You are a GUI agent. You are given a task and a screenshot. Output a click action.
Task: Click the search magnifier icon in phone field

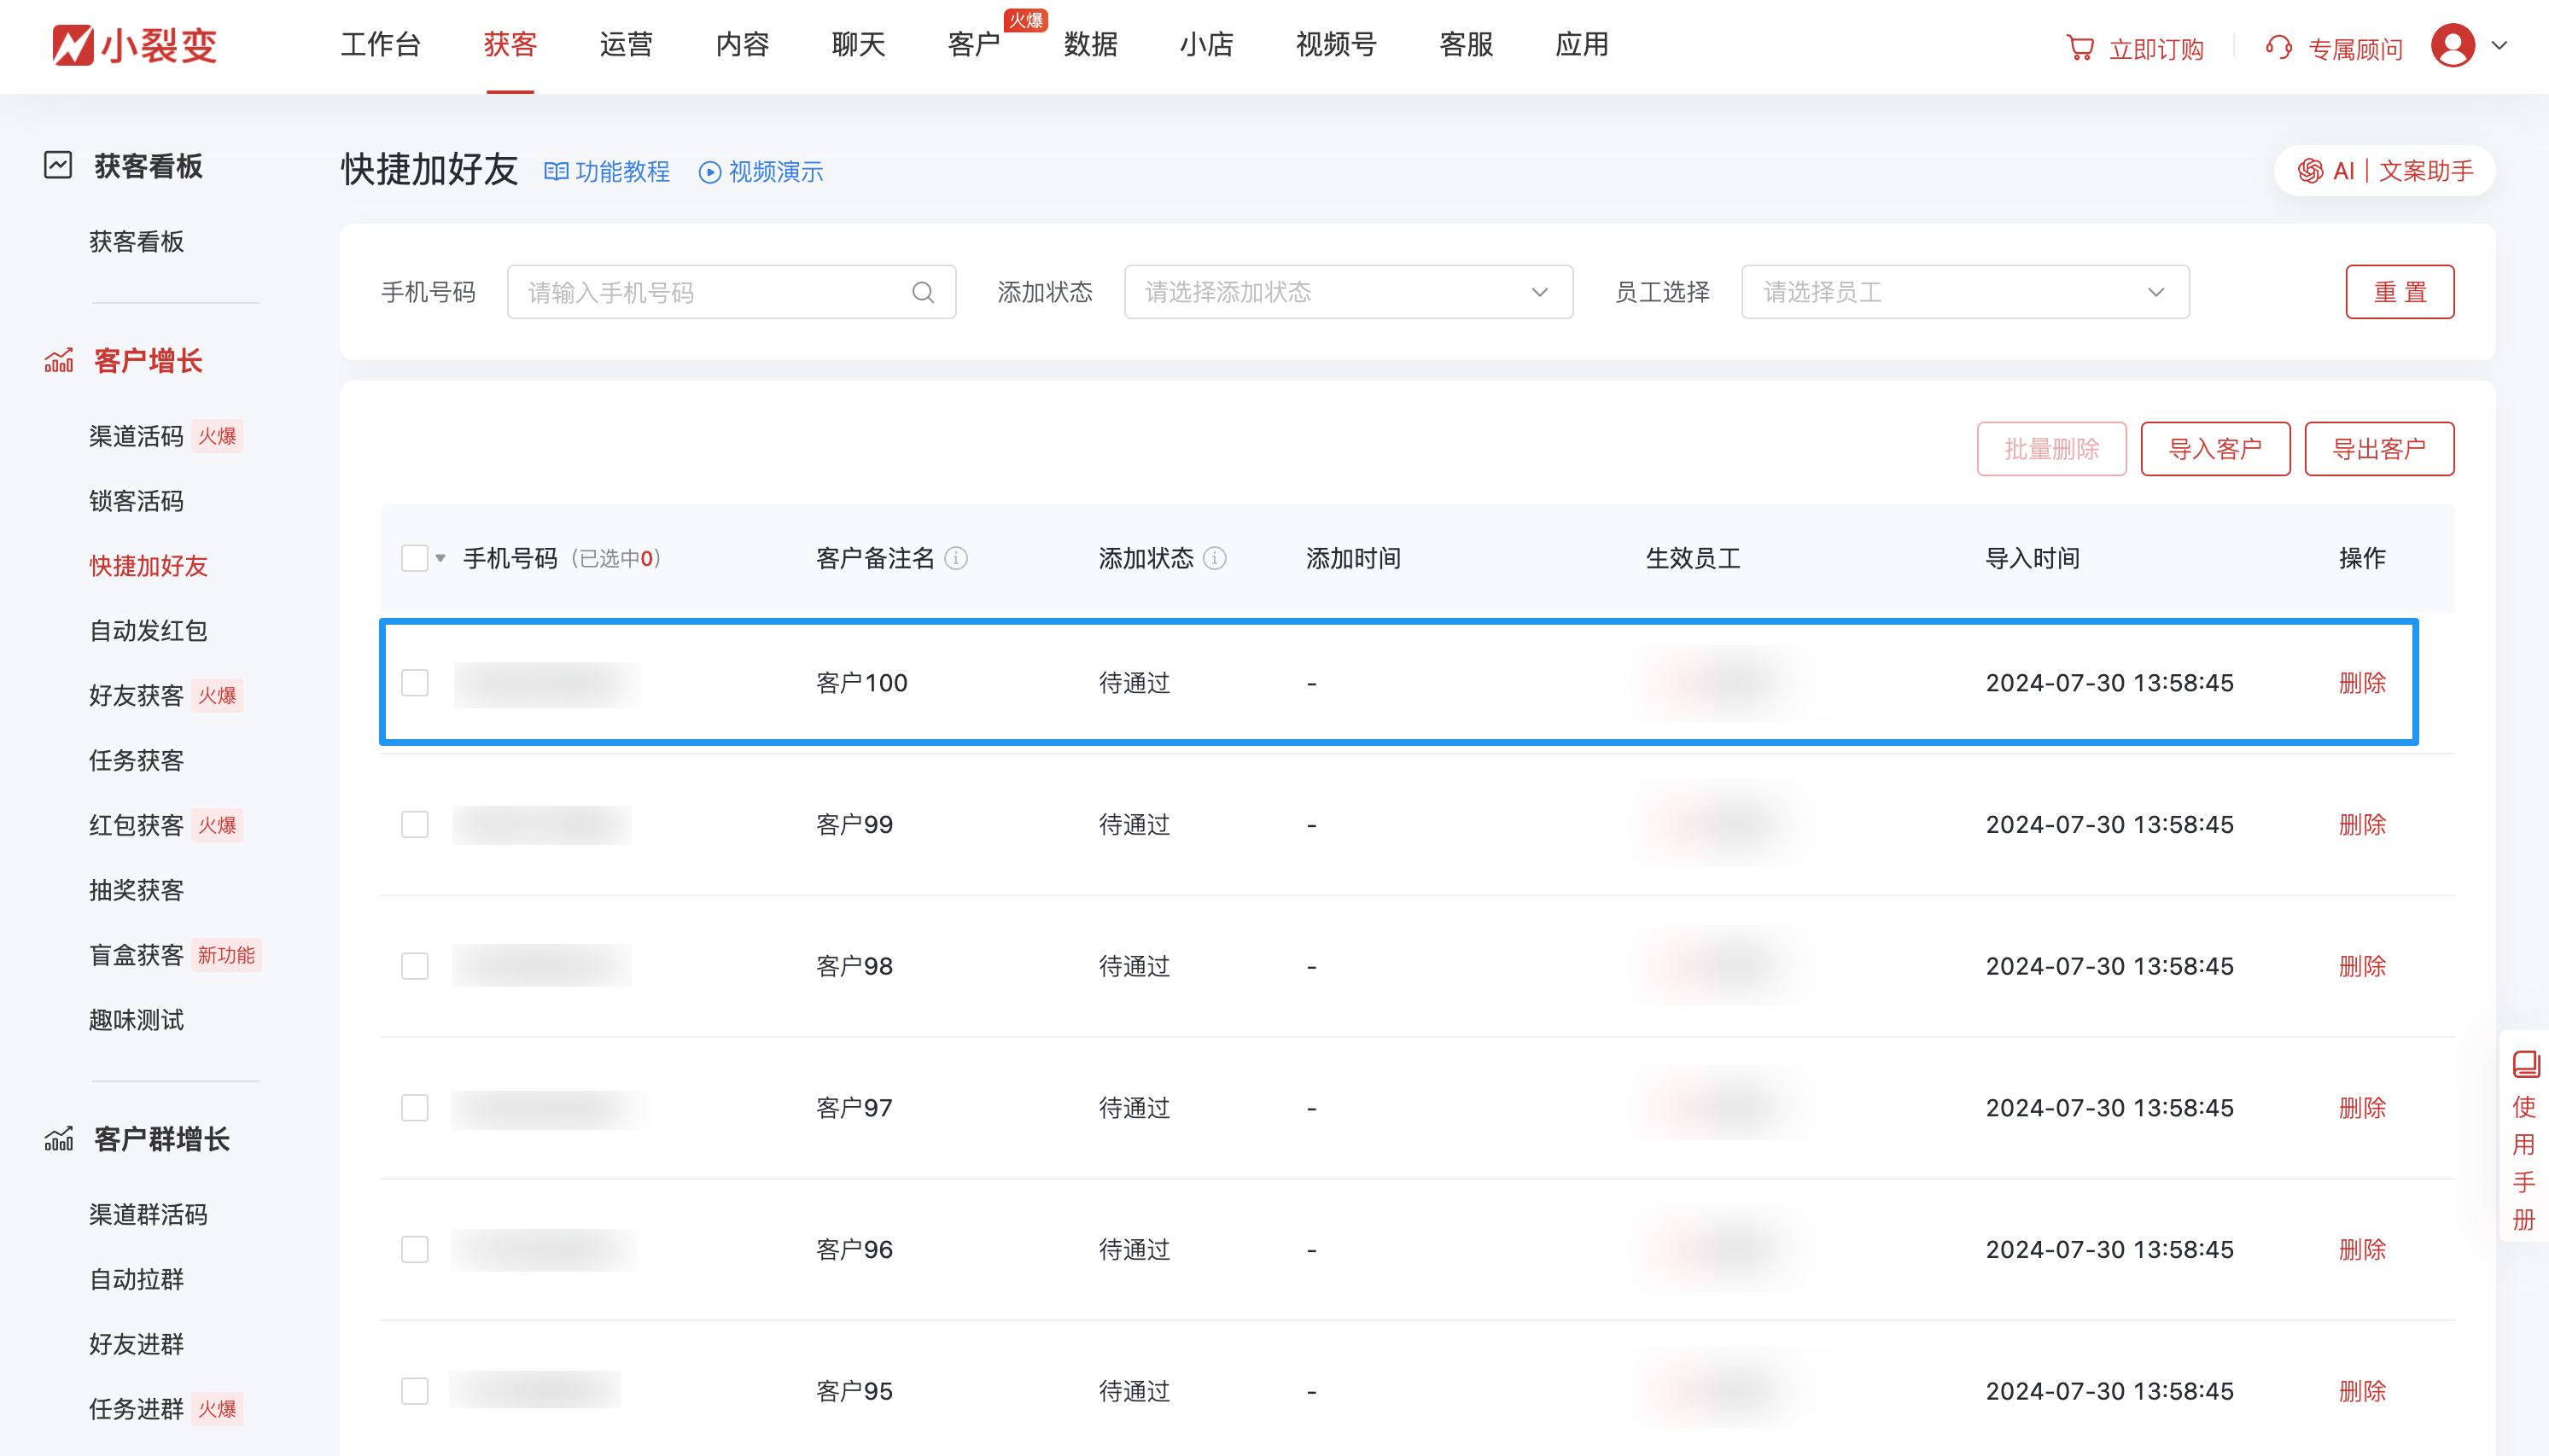(922, 292)
